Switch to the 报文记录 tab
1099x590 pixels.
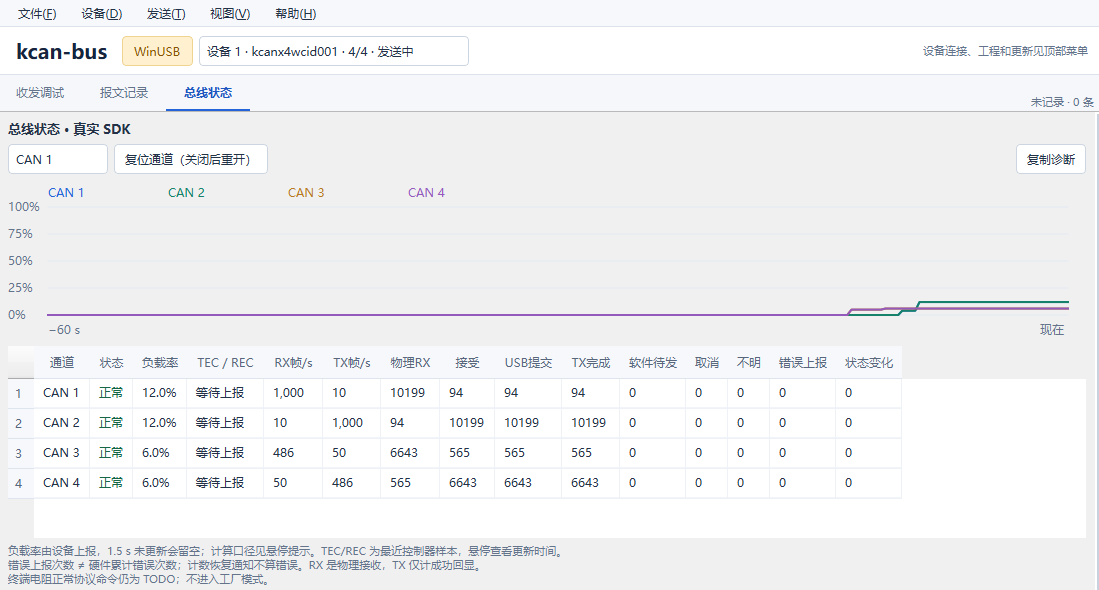pyautogui.click(x=124, y=92)
